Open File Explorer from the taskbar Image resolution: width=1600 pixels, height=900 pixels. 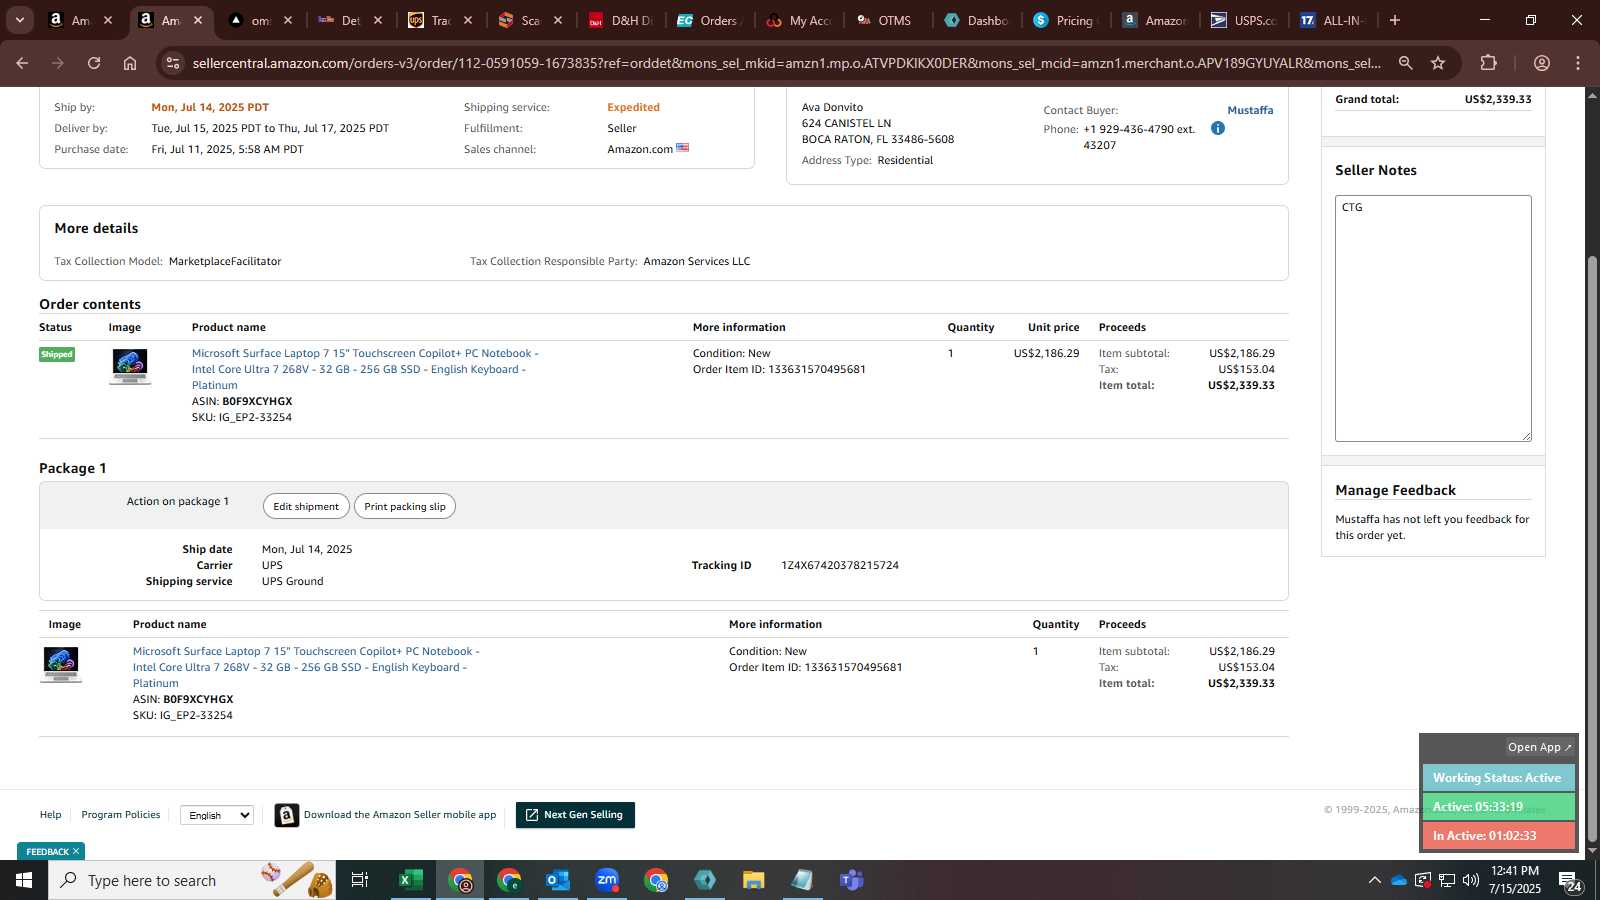753,880
